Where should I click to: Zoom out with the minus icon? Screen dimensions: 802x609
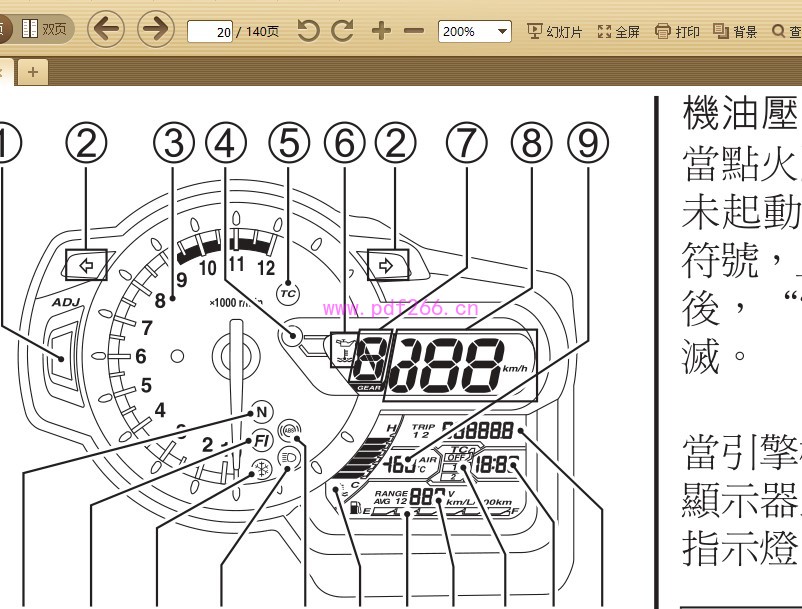click(414, 31)
